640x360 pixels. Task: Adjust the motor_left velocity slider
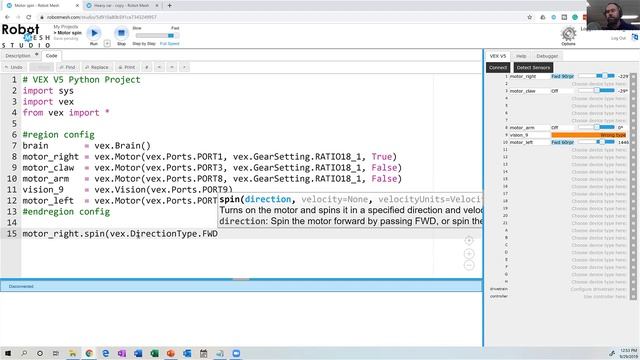[x=596, y=142]
